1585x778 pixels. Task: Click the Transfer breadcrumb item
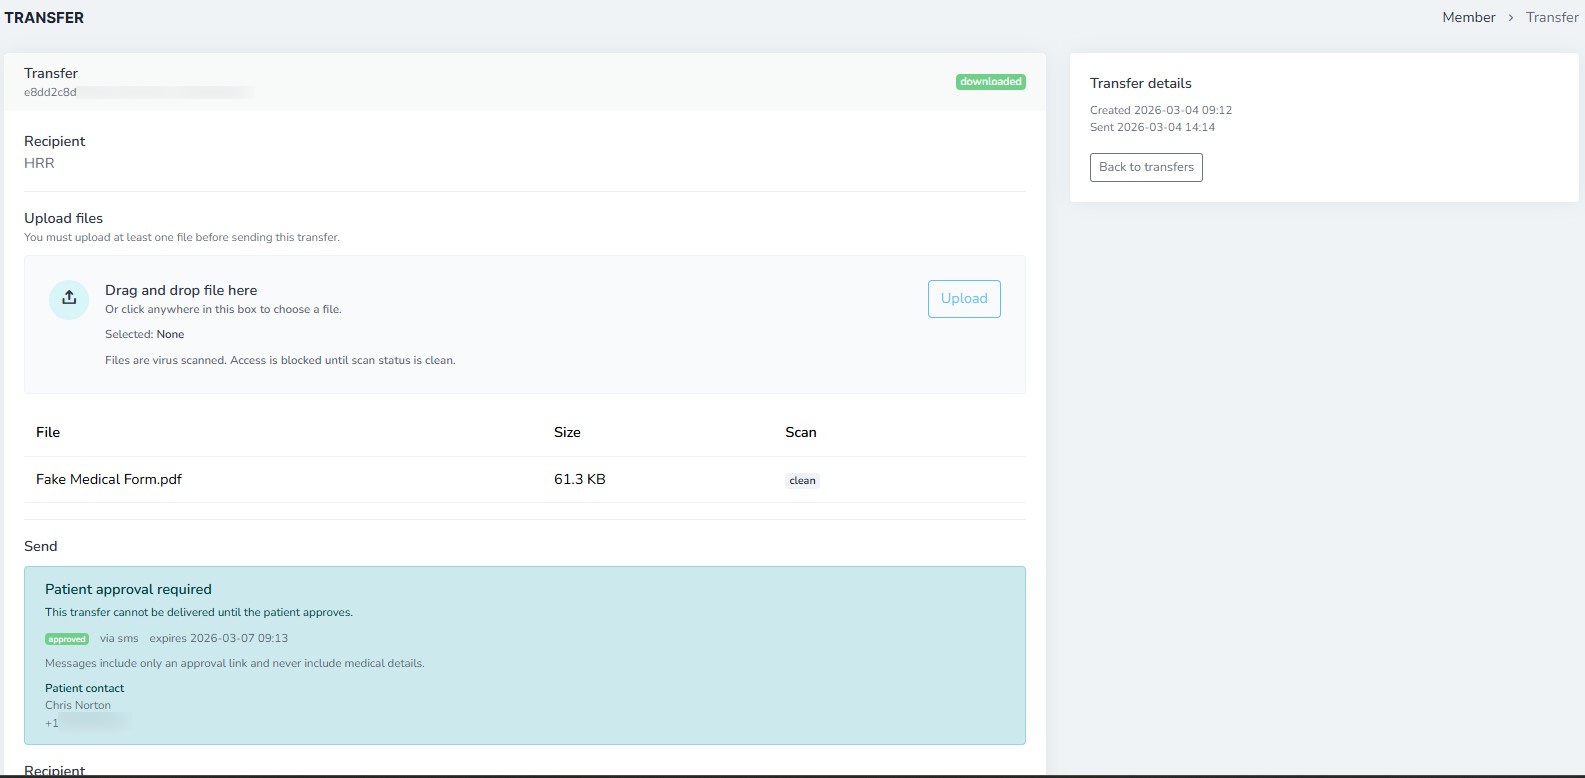pos(1552,17)
